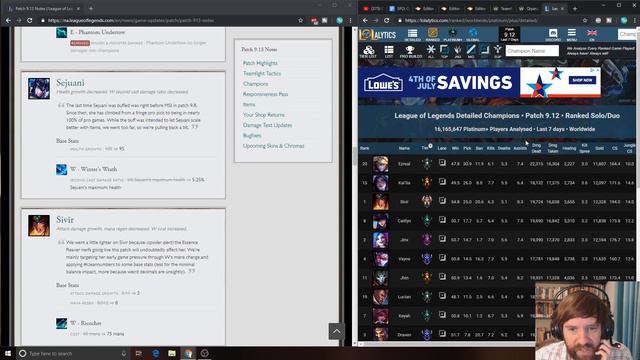Focus the Champion Name search field
Viewport: 640px width, 360px height.
532,51
